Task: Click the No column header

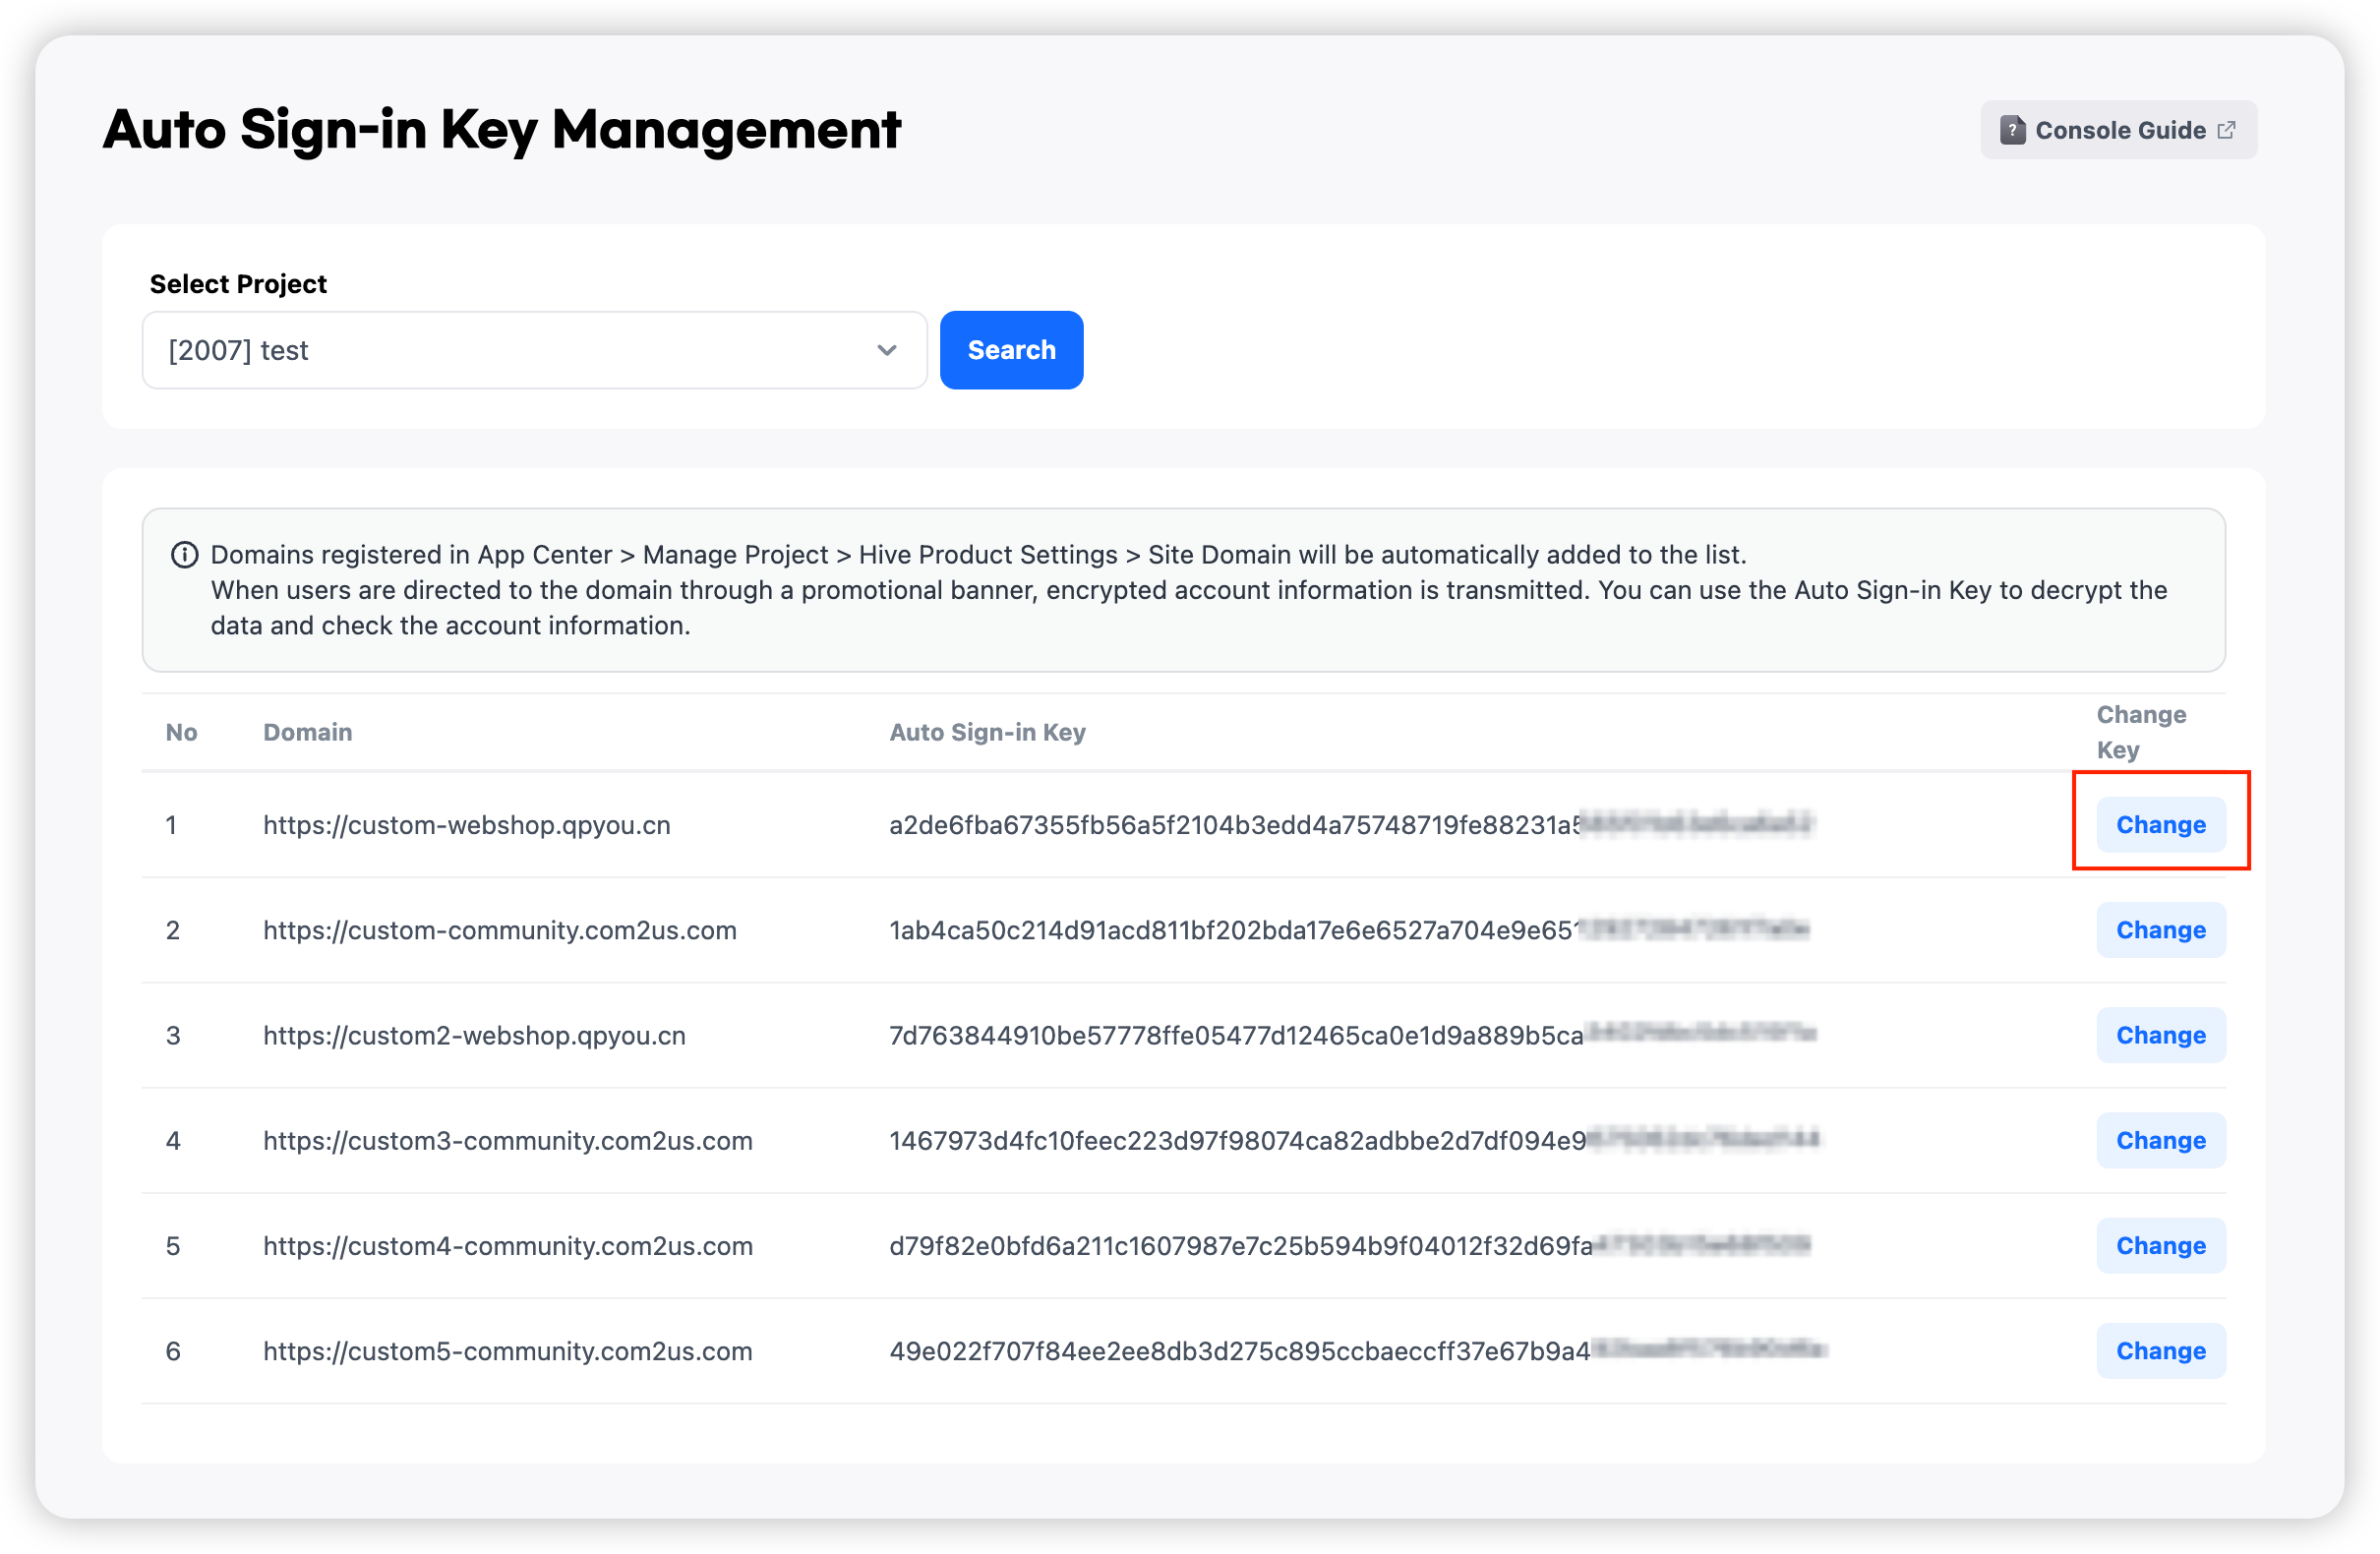Action: [181, 733]
